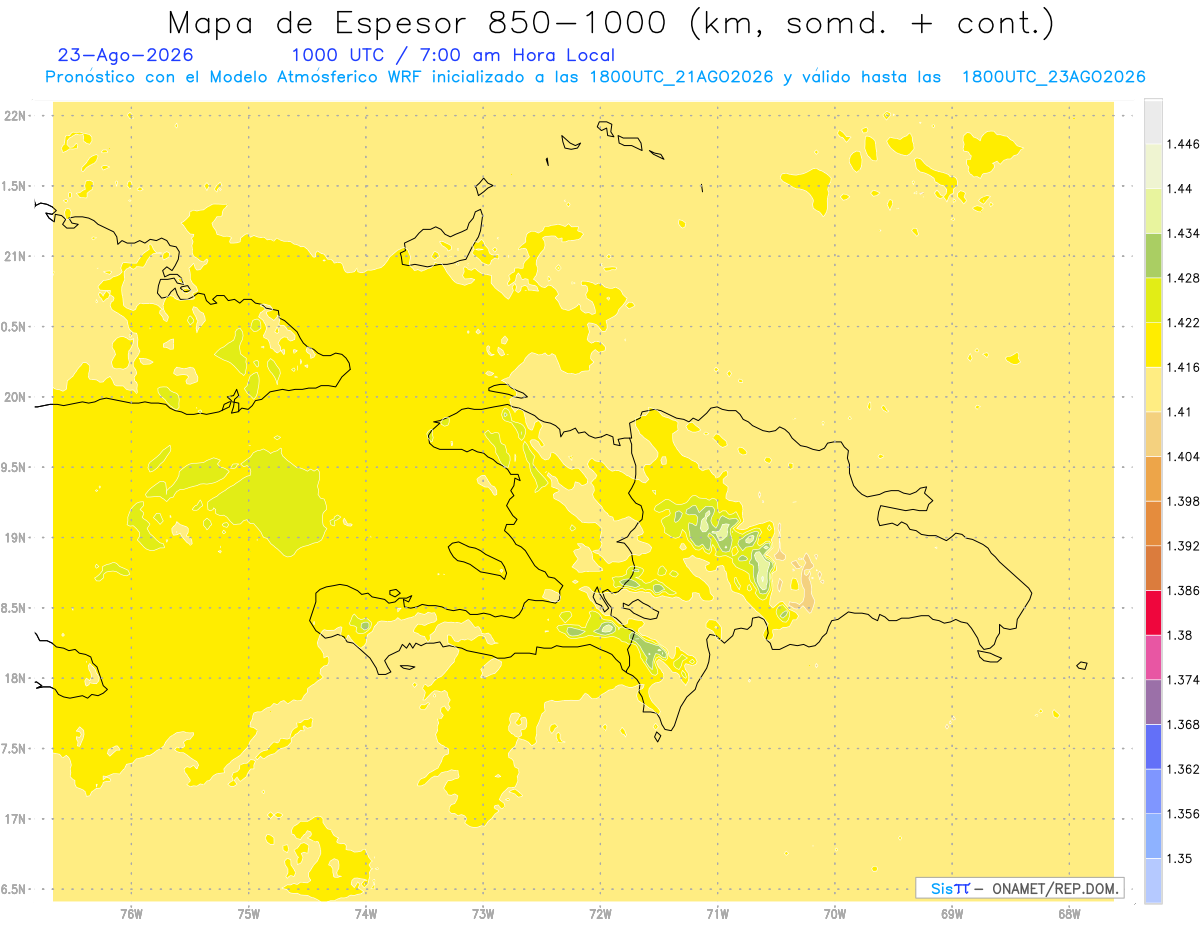Click the longitude axis label '69W'
Image resolution: width=1200 pixels, height=927 pixels.
pyautogui.click(x=952, y=914)
